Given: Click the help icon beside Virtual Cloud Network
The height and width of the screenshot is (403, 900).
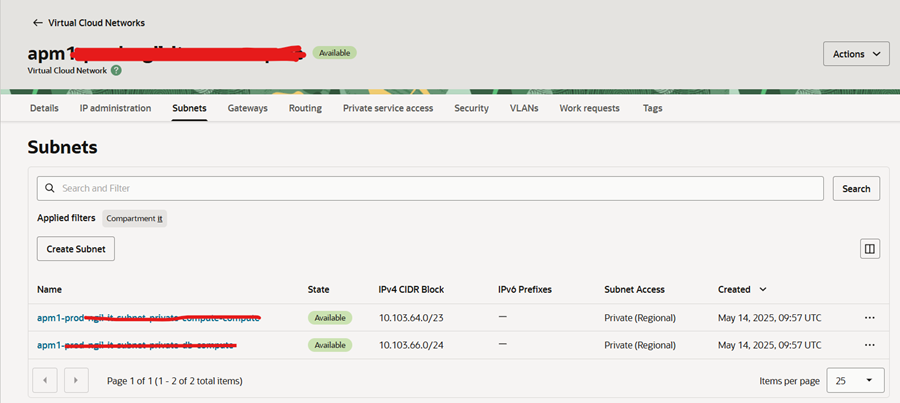Looking at the screenshot, I should point(116,71).
